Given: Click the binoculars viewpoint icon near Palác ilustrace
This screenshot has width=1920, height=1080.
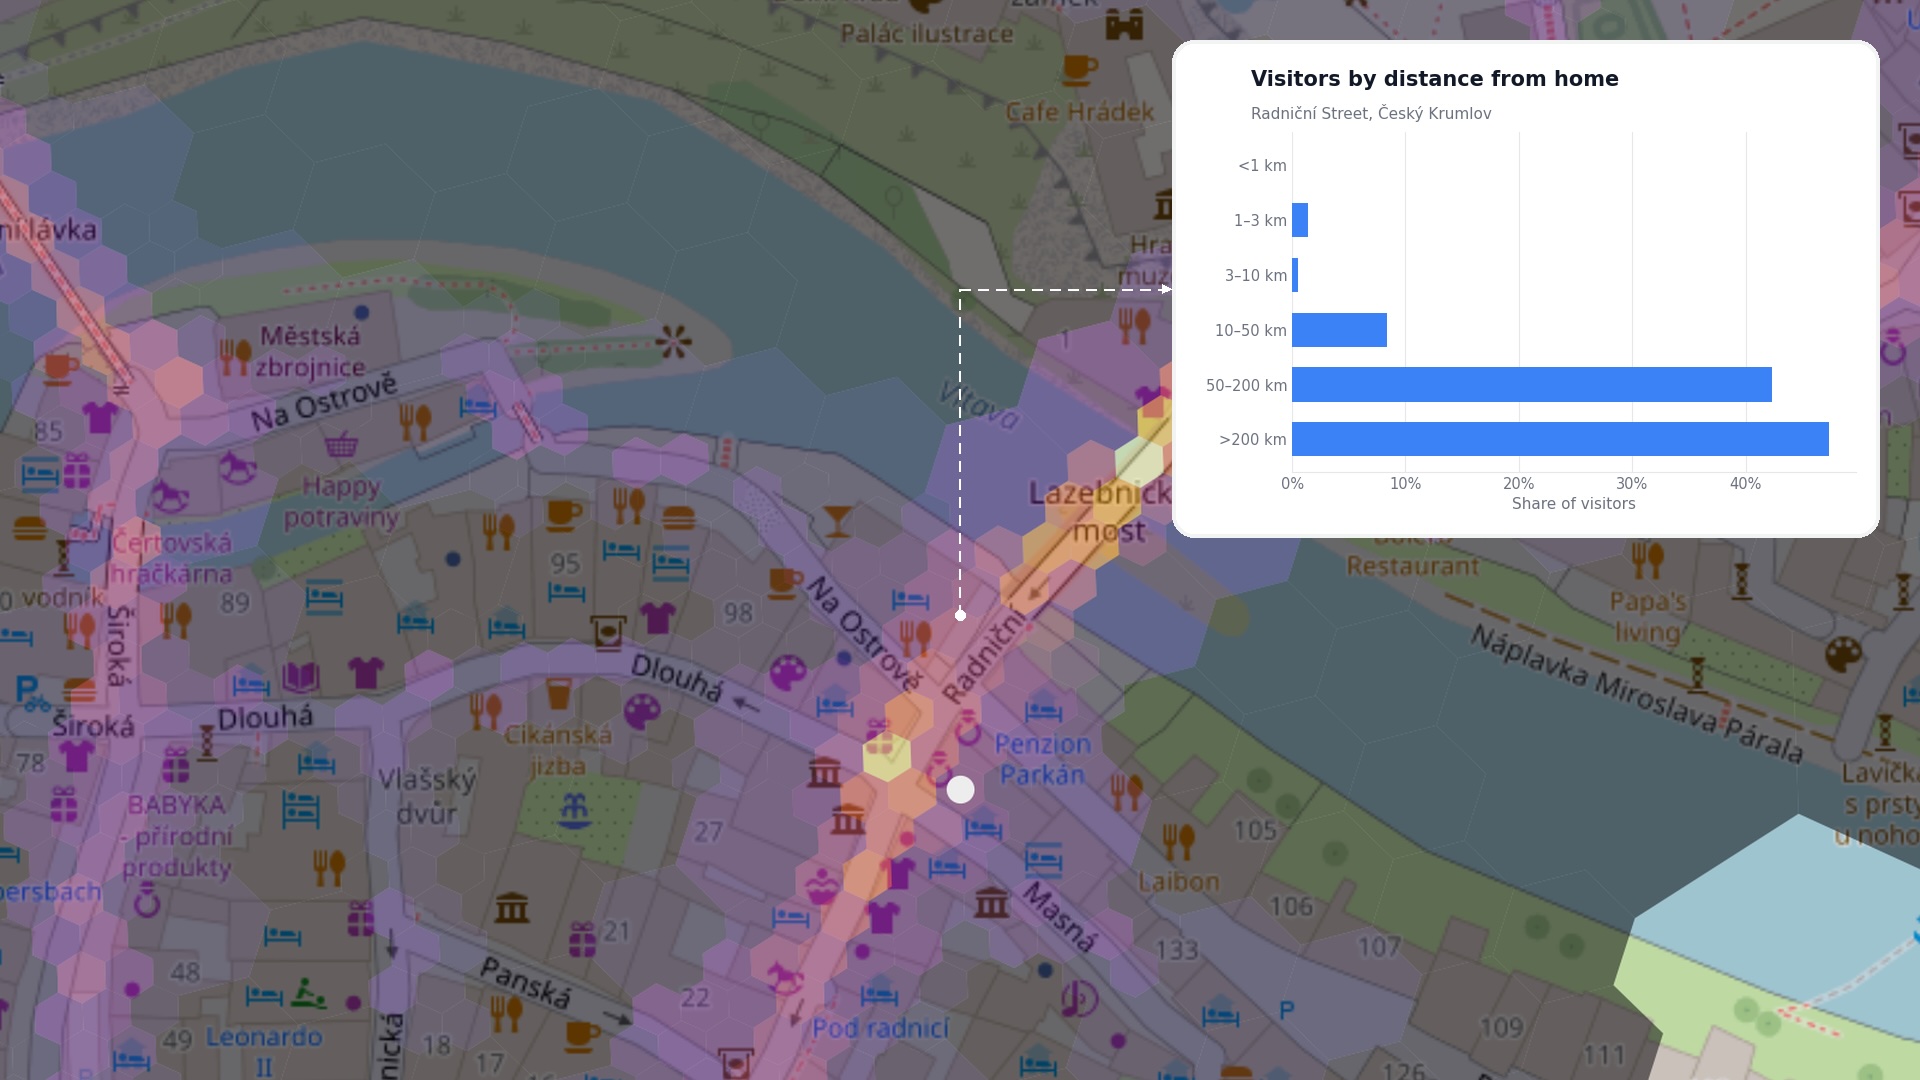Looking at the screenshot, I should pos(1124,24).
